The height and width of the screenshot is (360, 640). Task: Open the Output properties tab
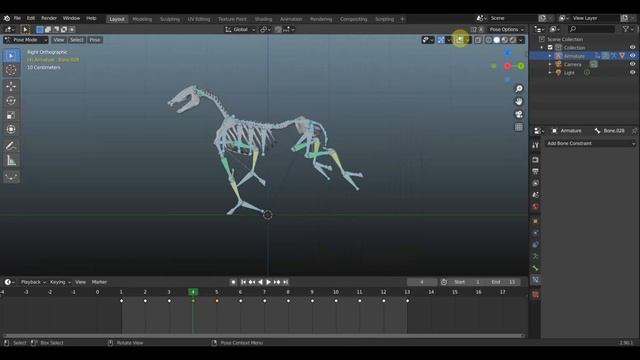[x=536, y=171]
